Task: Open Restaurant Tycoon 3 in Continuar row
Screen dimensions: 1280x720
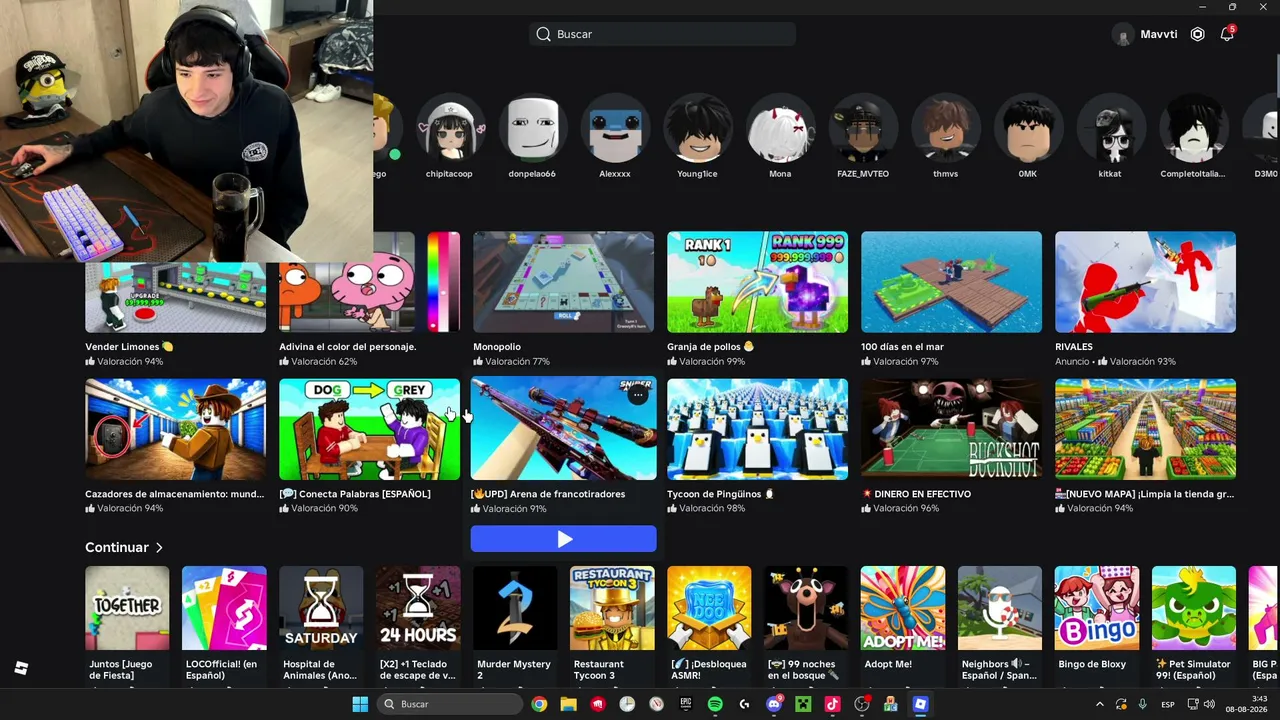Action: tap(612, 608)
